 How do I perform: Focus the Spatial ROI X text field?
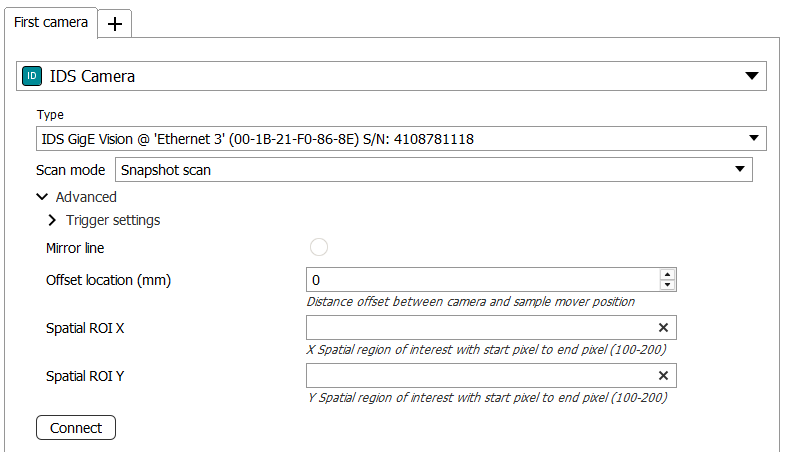pos(478,328)
